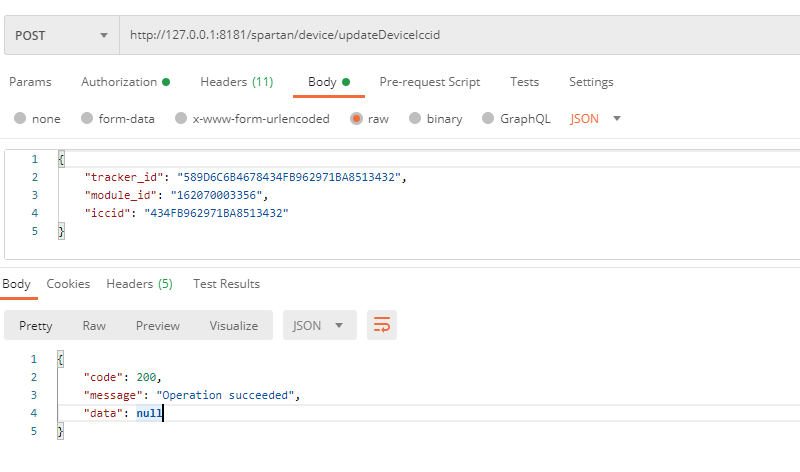Switch to the request Tests tab
Image resolution: width=800 pixels, height=472 pixels.
click(524, 82)
